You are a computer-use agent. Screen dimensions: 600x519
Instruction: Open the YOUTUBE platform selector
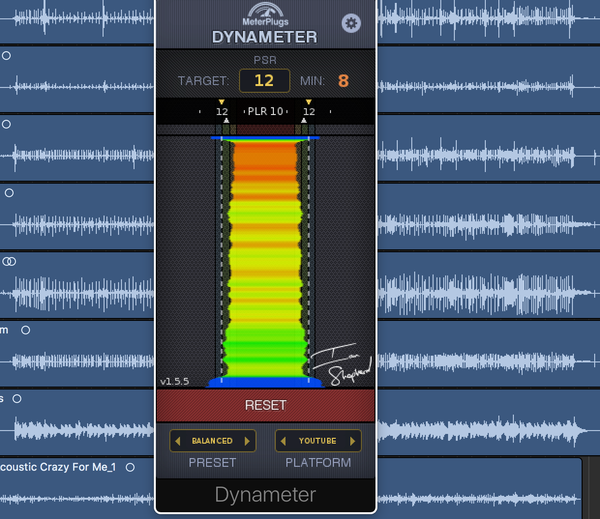tap(318, 441)
